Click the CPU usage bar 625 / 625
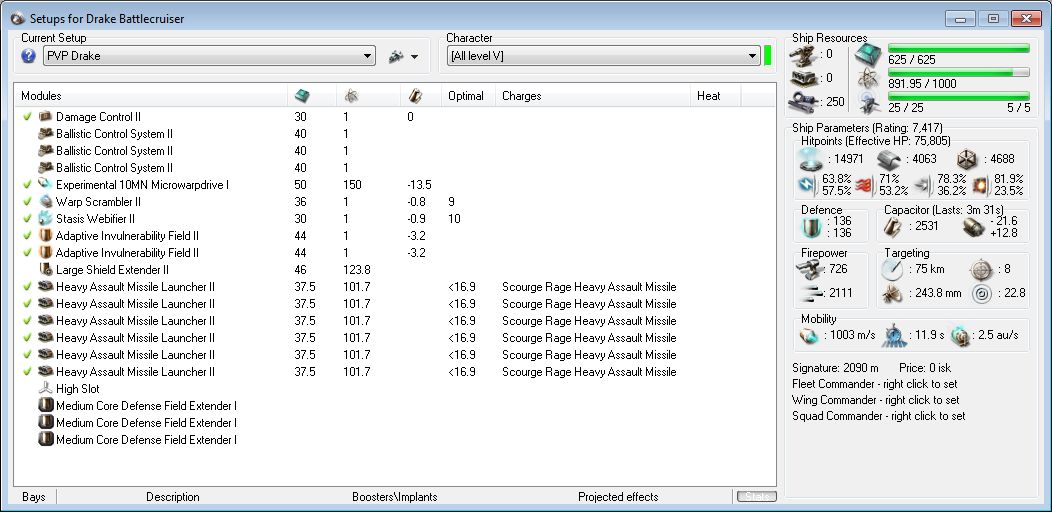1052x512 pixels. pos(959,48)
